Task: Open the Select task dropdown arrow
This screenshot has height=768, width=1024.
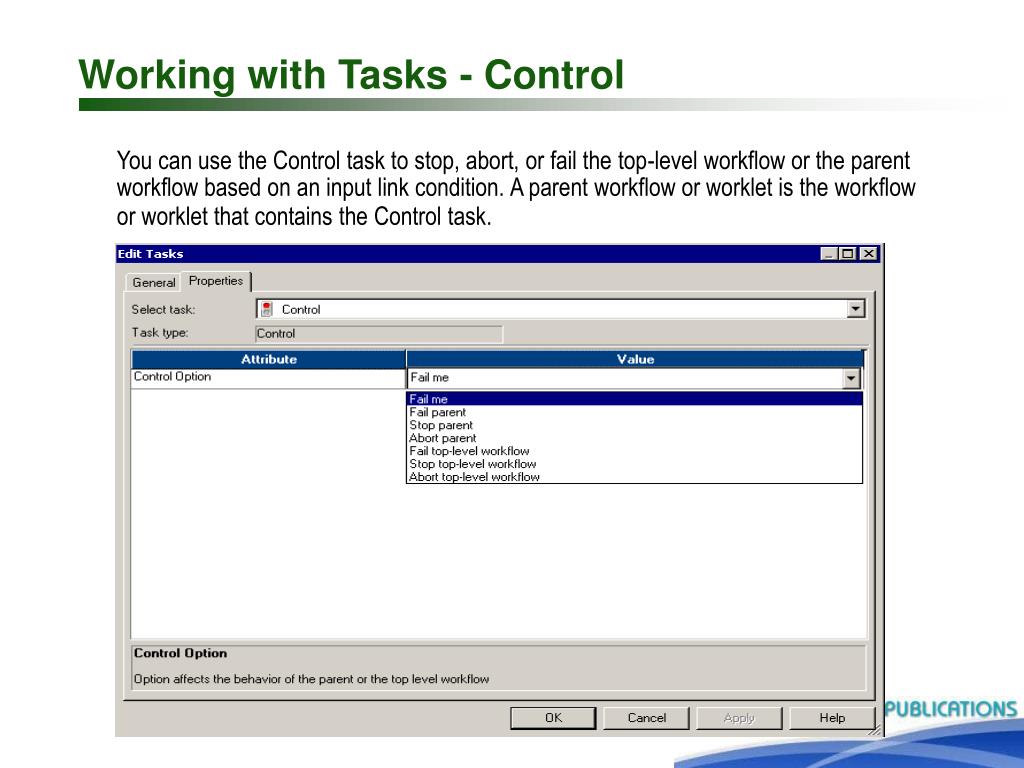Action: pyautogui.click(x=856, y=309)
